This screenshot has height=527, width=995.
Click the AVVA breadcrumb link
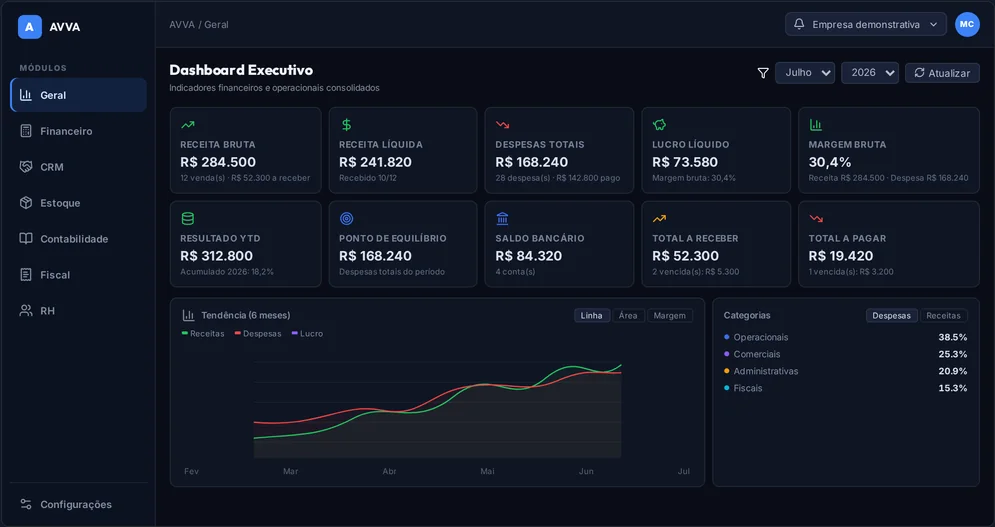pos(181,25)
